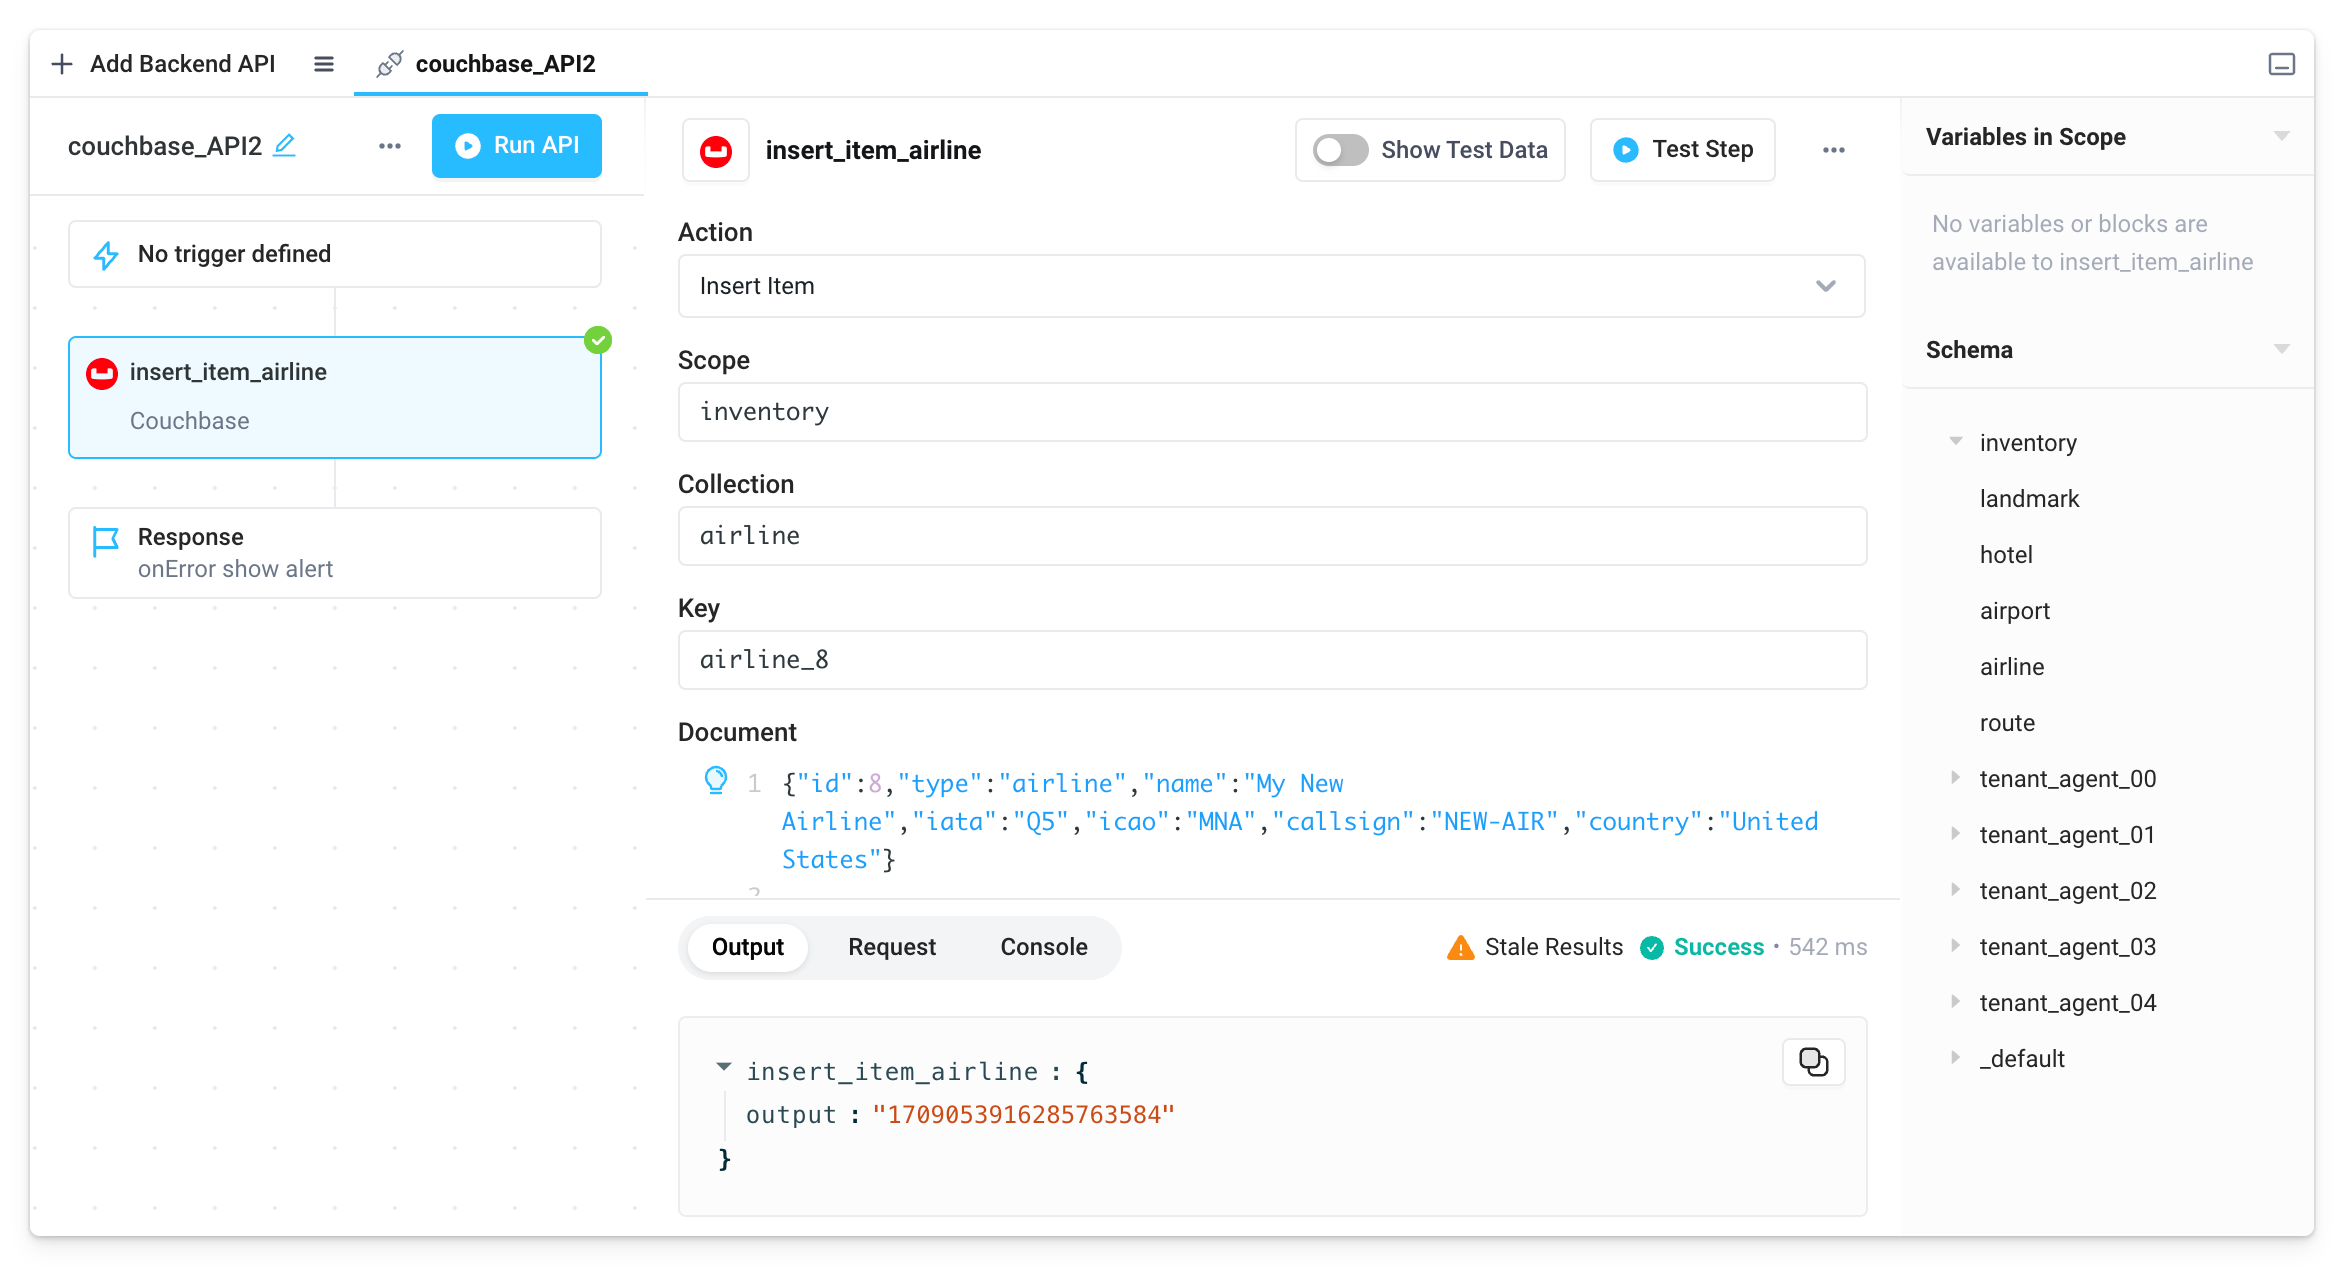Open the hamburger menu beside Add Backend API
The height and width of the screenshot is (1266, 2344).
323,63
